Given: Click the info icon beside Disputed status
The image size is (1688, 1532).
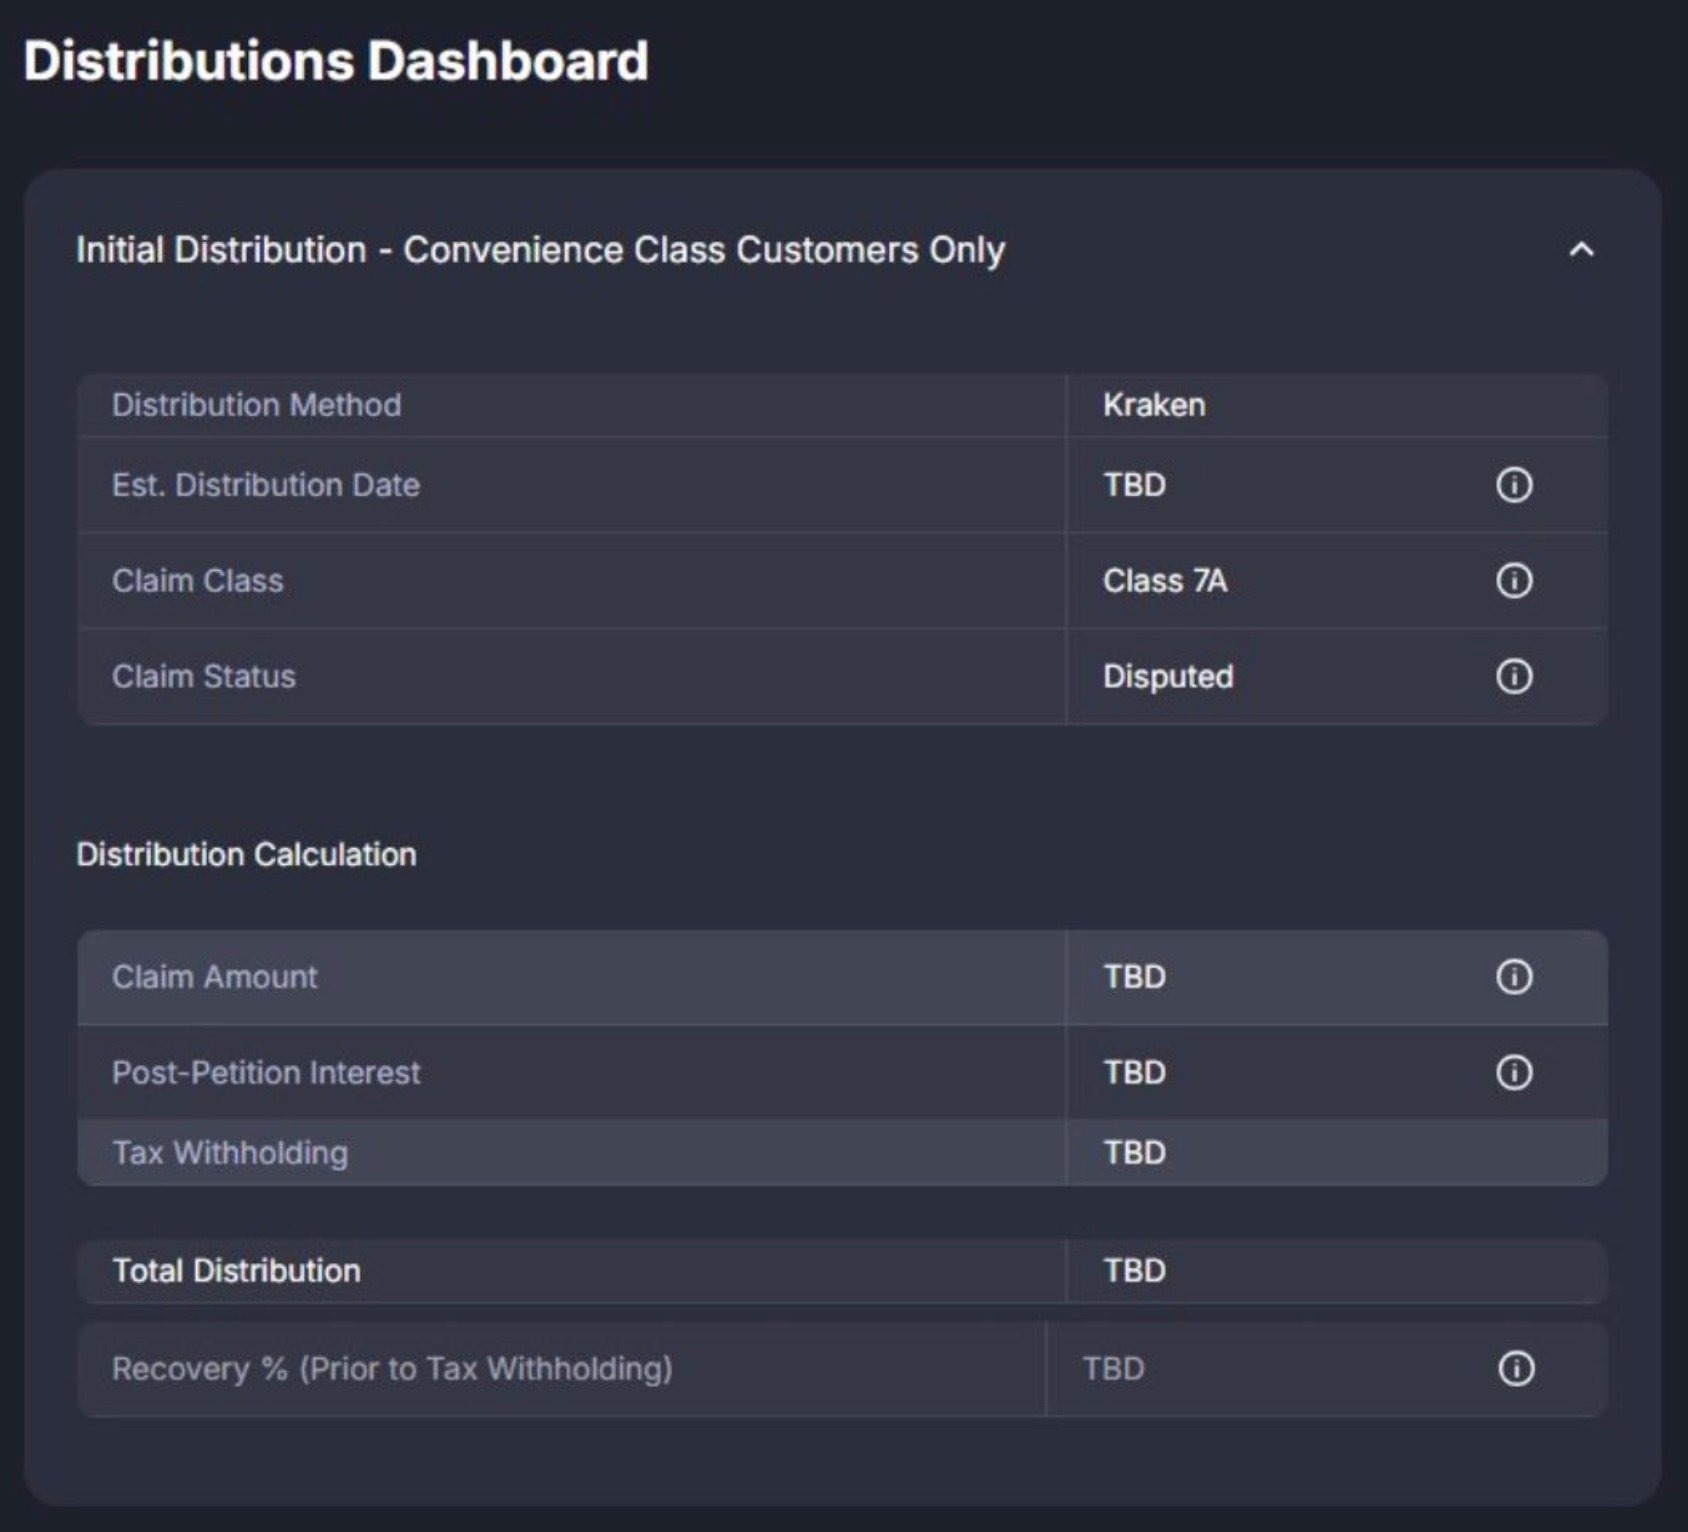Looking at the screenshot, I should pyautogui.click(x=1514, y=676).
